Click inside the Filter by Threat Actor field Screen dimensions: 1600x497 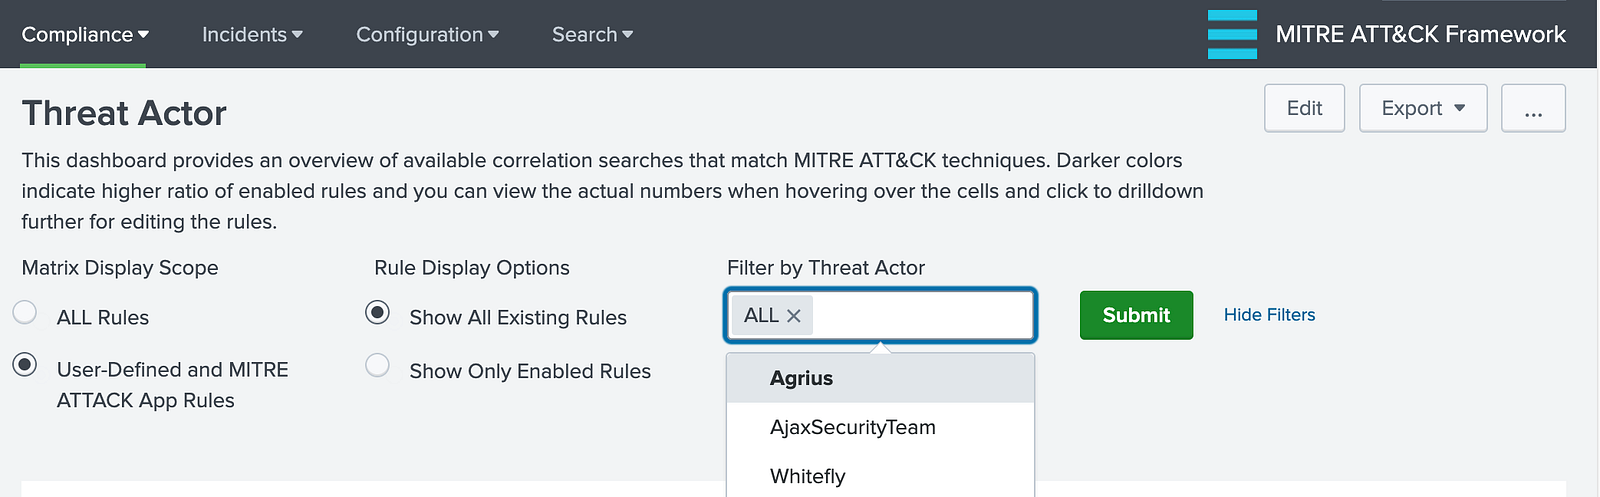pyautogui.click(x=920, y=316)
